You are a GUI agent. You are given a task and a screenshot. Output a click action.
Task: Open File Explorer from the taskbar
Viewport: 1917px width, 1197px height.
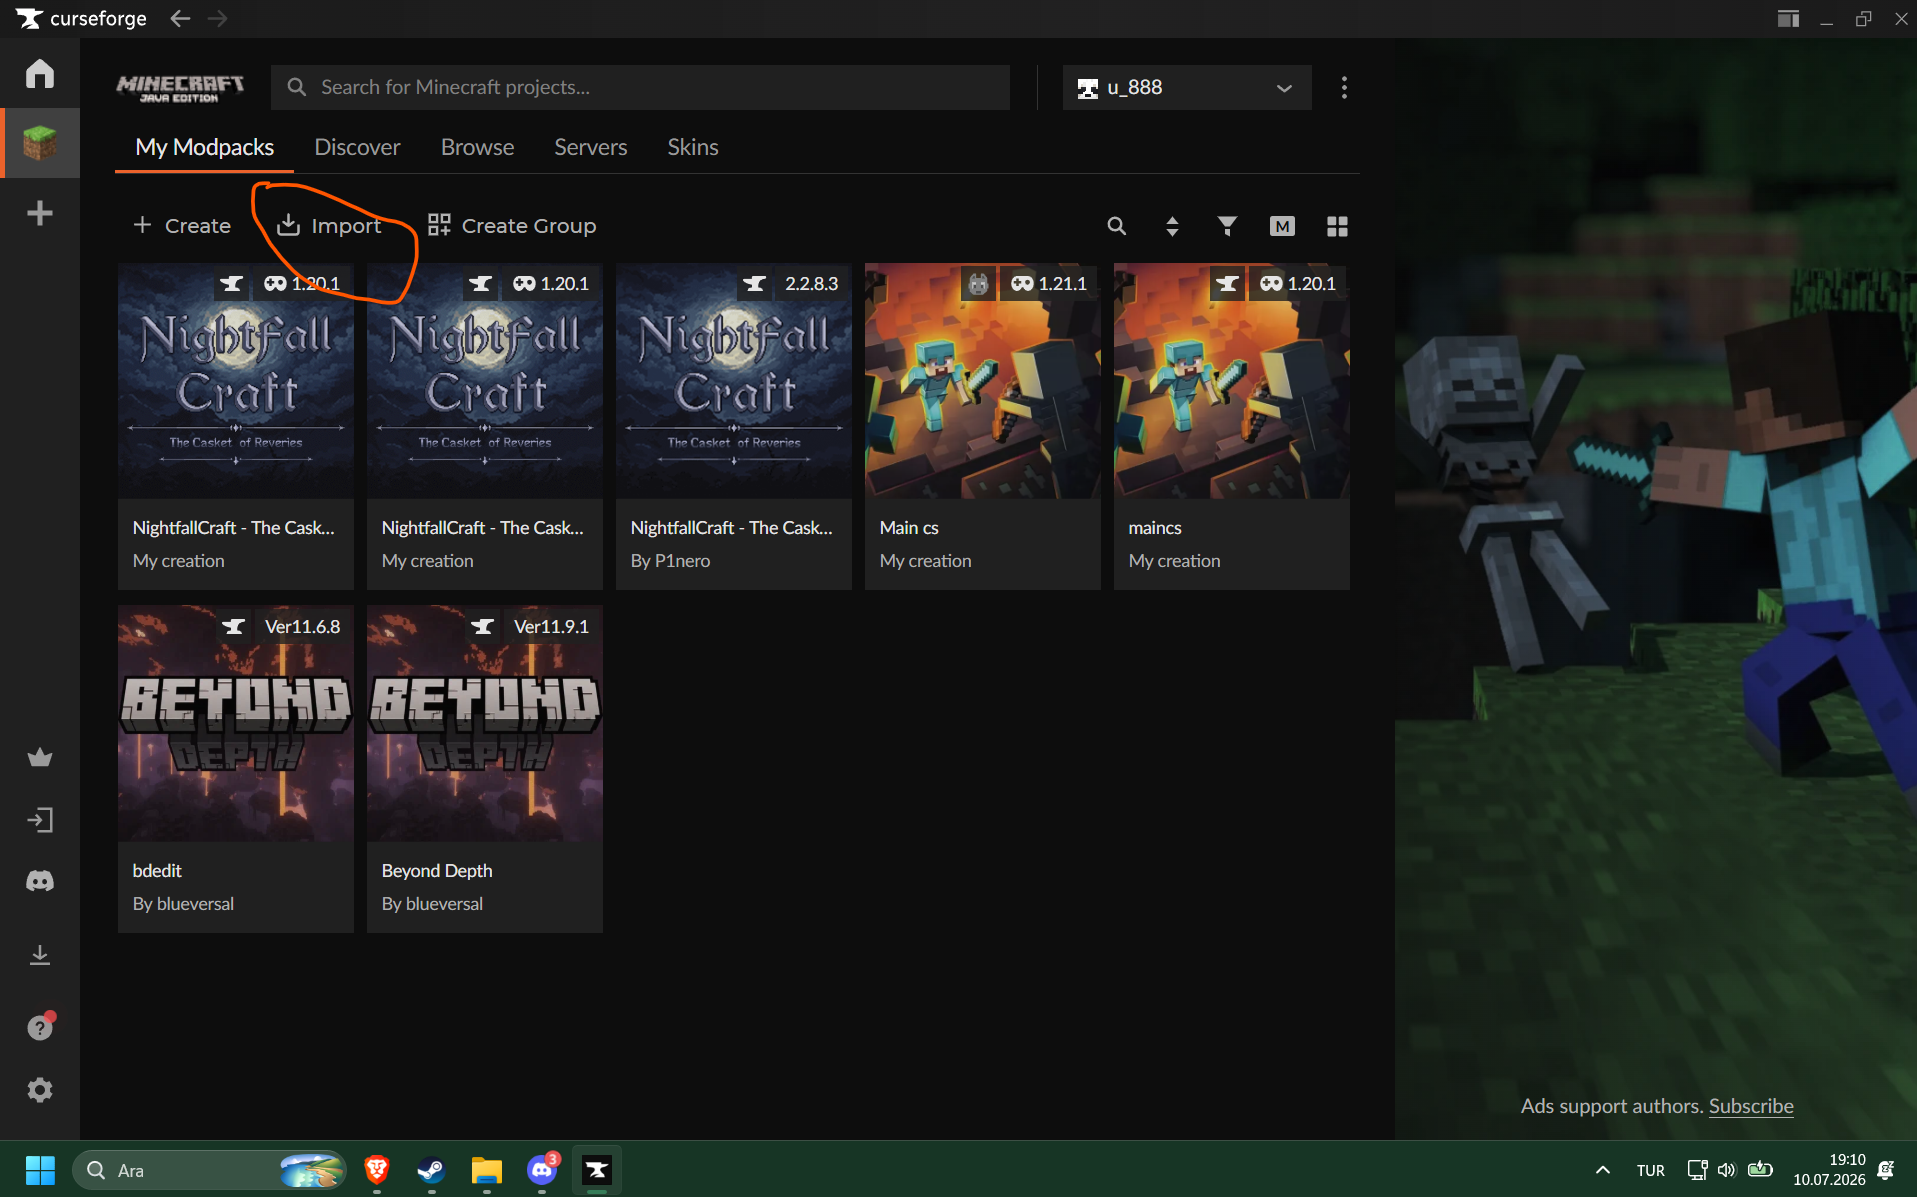(486, 1169)
